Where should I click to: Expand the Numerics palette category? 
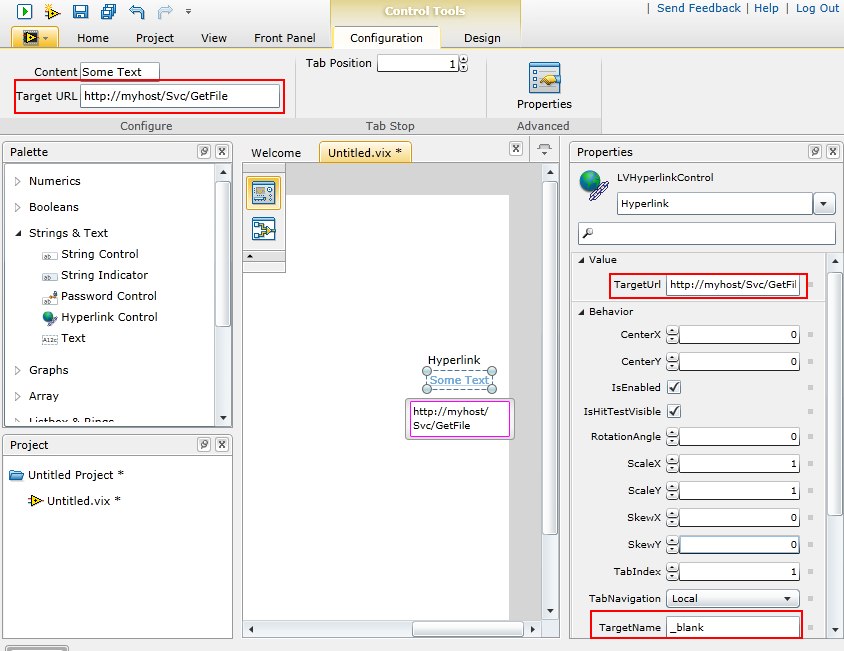[17, 181]
